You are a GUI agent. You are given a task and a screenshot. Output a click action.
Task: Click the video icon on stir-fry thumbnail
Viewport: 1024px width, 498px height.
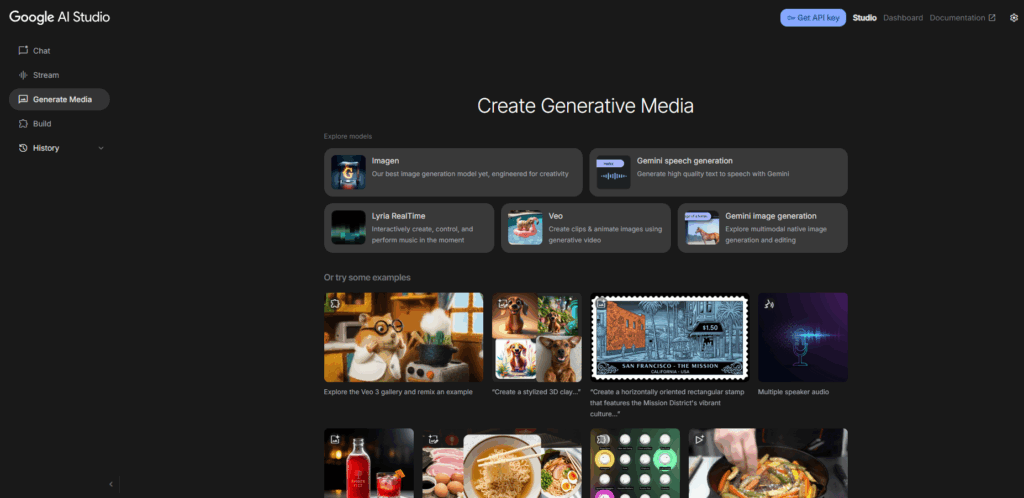(x=699, y=439)
